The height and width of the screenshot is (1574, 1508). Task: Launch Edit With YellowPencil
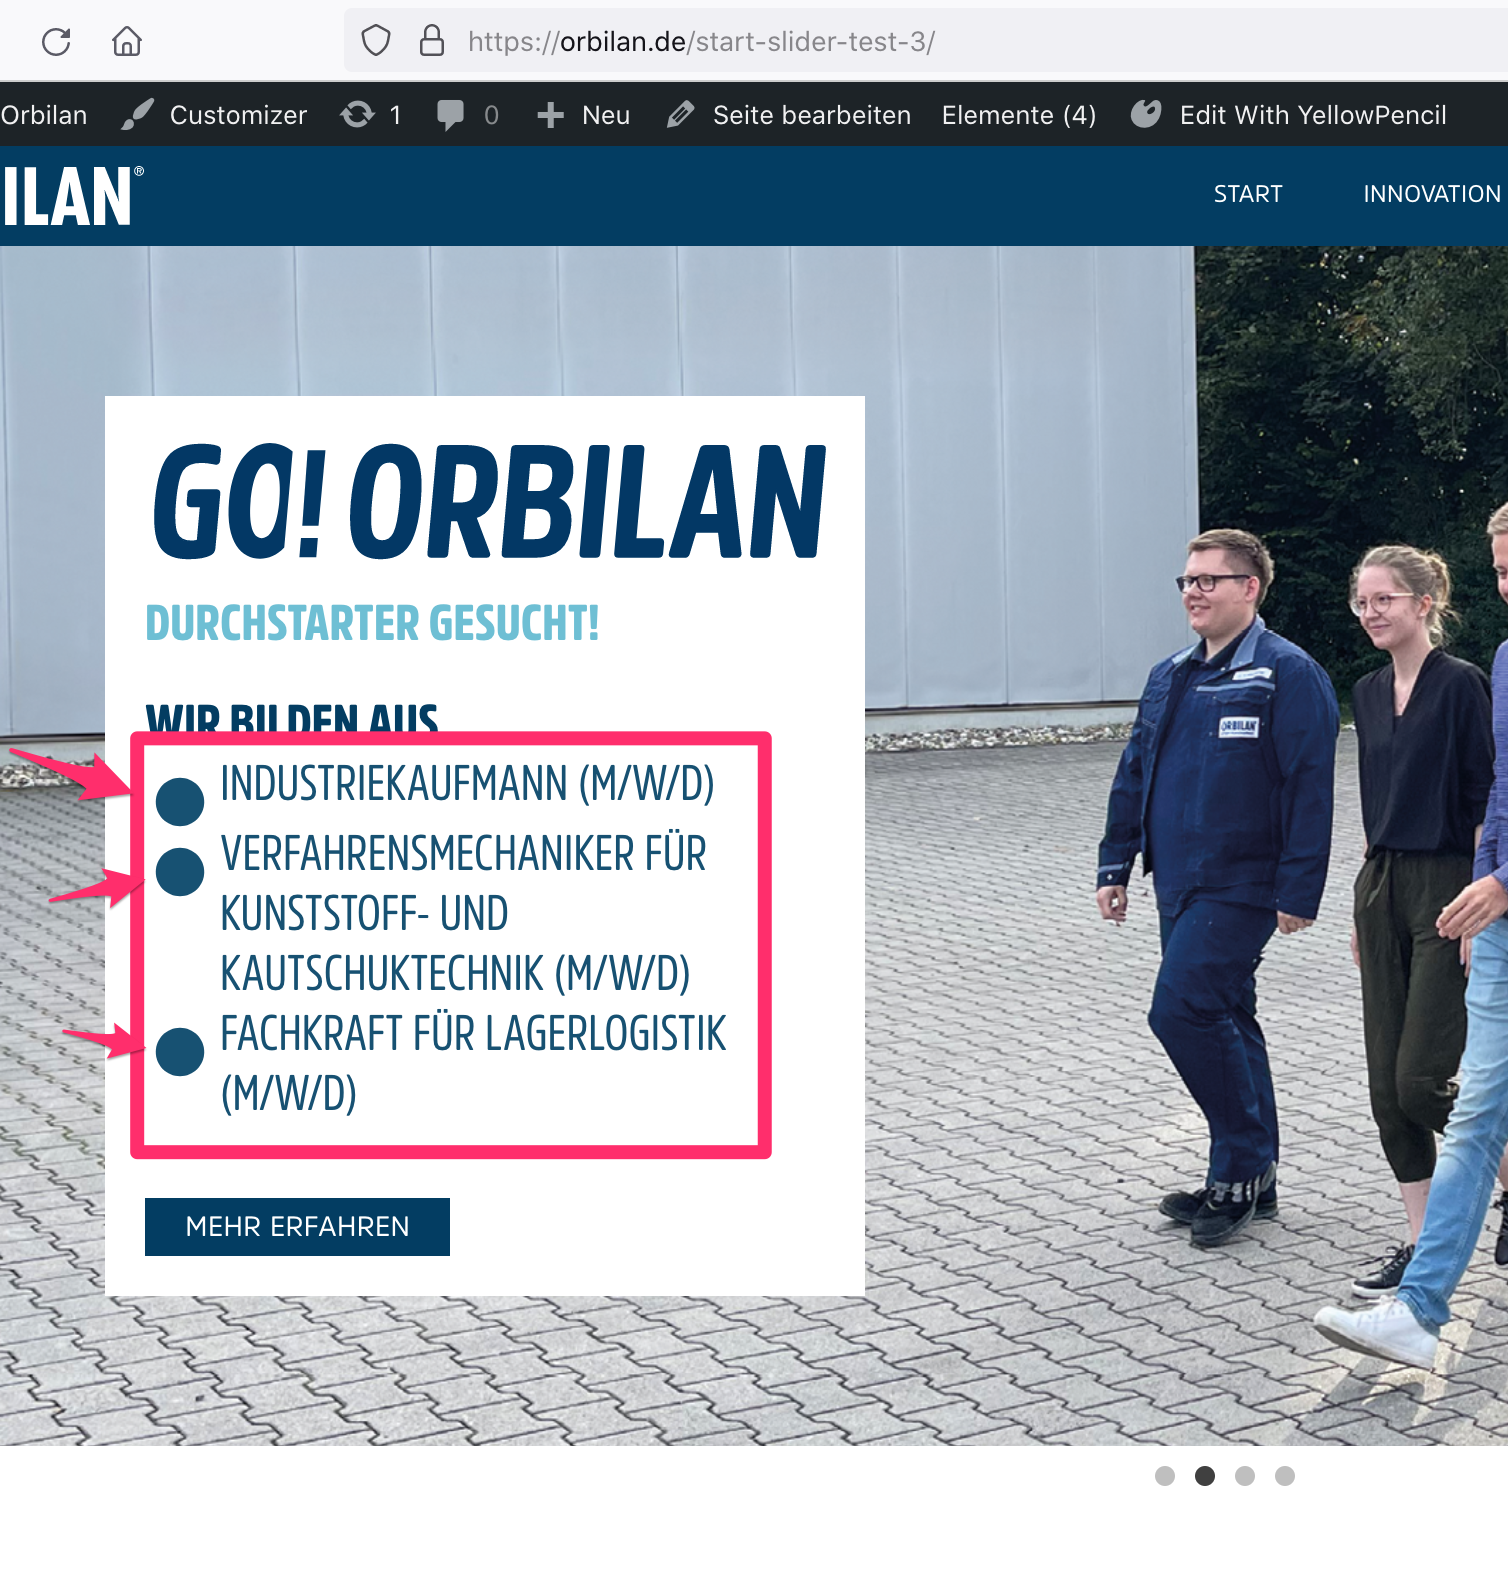click(x=1313, y=115)
